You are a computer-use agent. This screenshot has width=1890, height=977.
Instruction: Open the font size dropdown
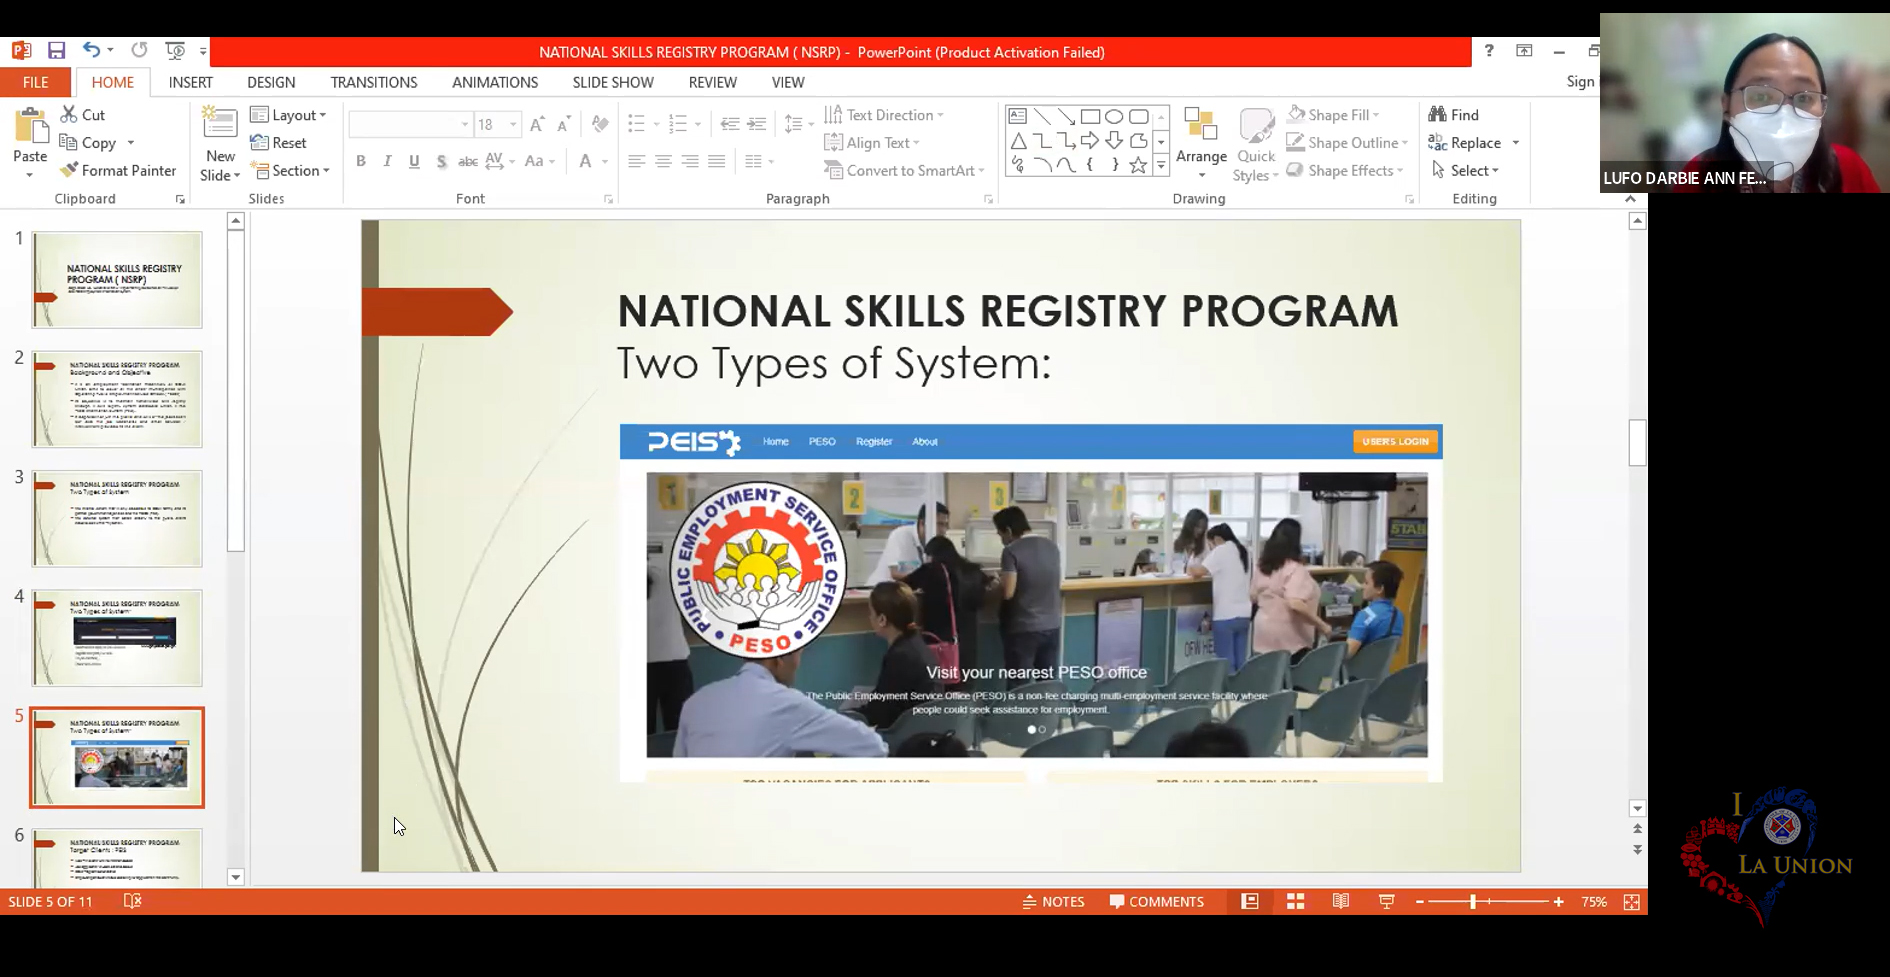click(x=513, y=124)
